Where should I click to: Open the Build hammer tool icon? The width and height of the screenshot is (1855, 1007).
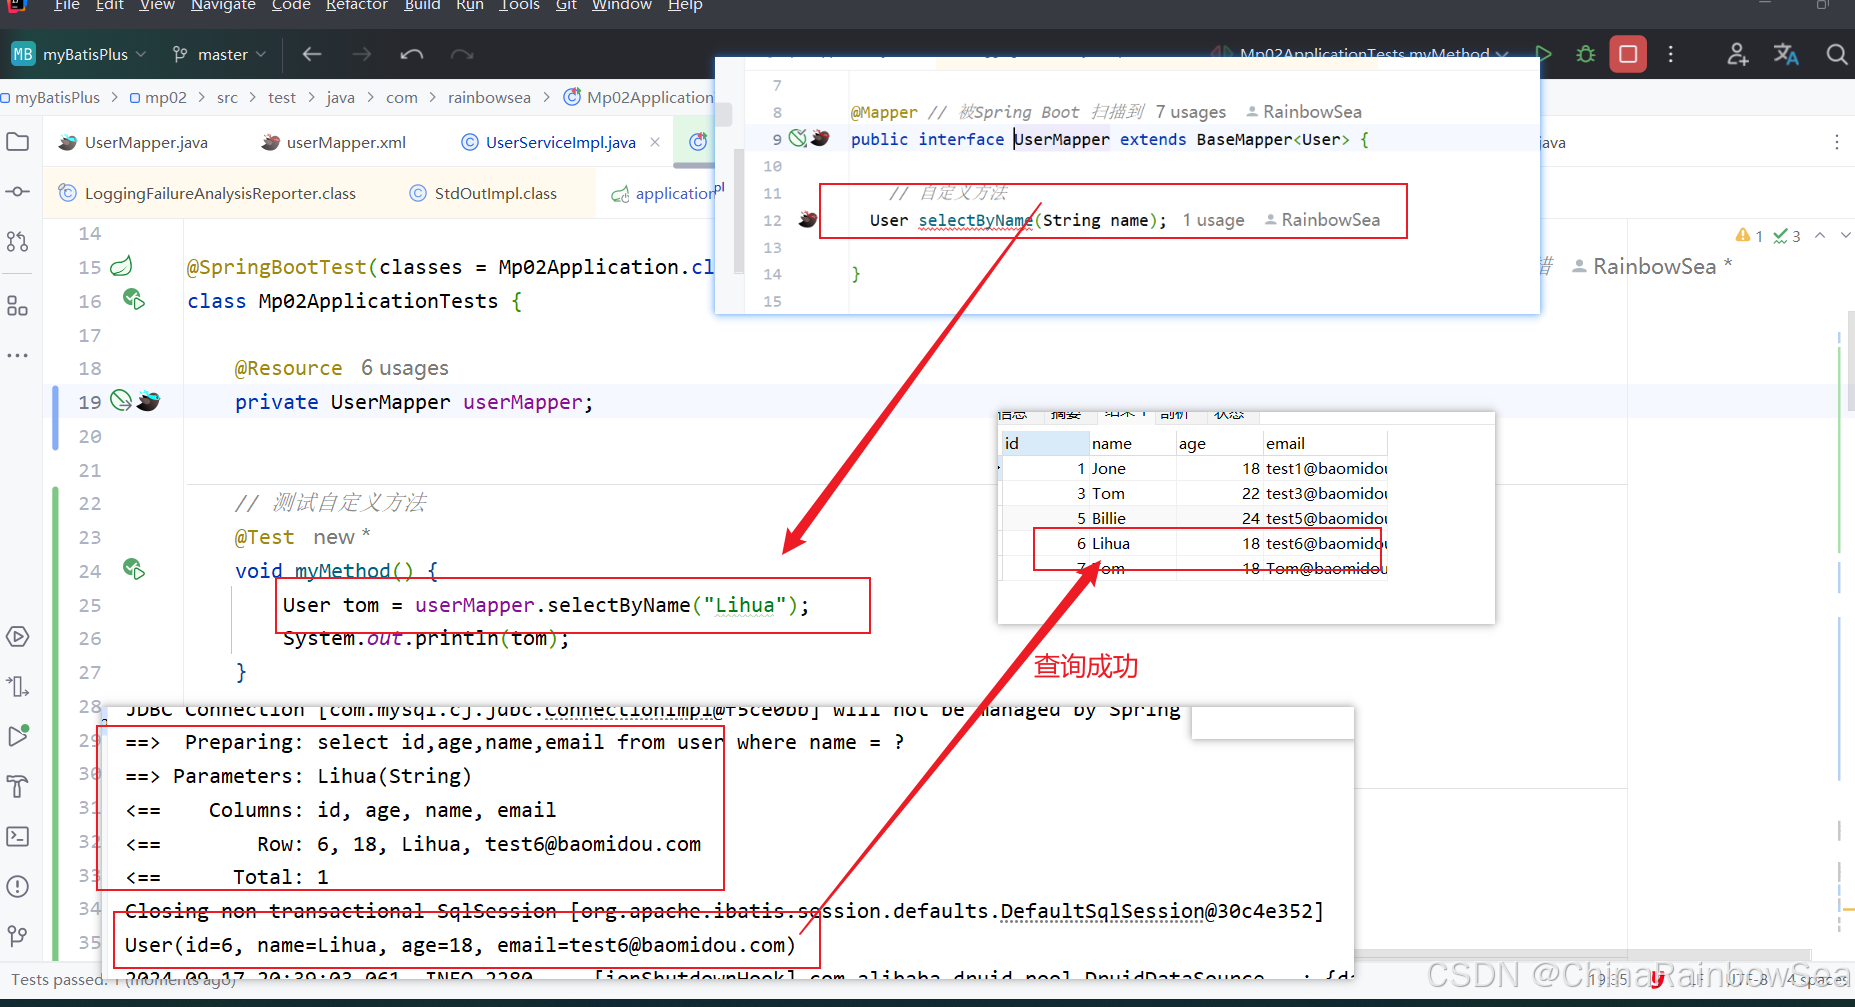[18, 786]
